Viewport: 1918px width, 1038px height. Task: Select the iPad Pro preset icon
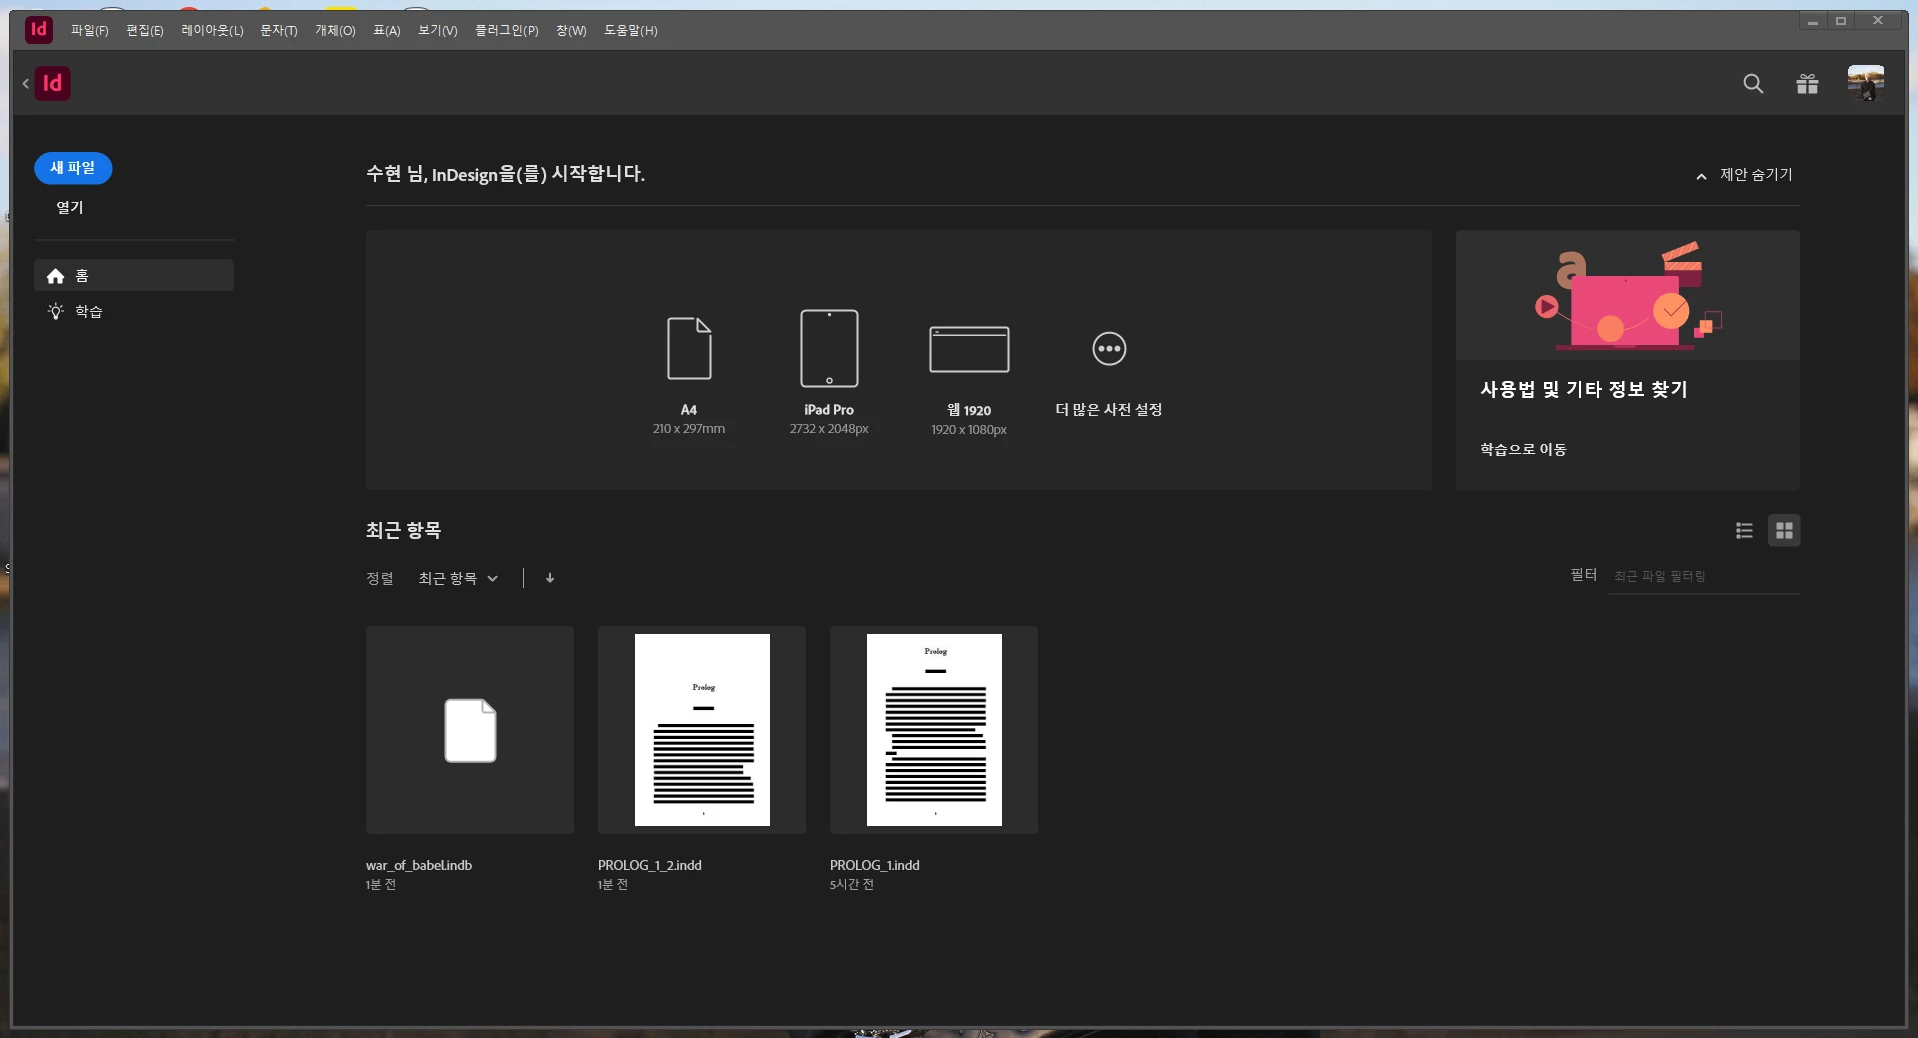tap(829, 348)
